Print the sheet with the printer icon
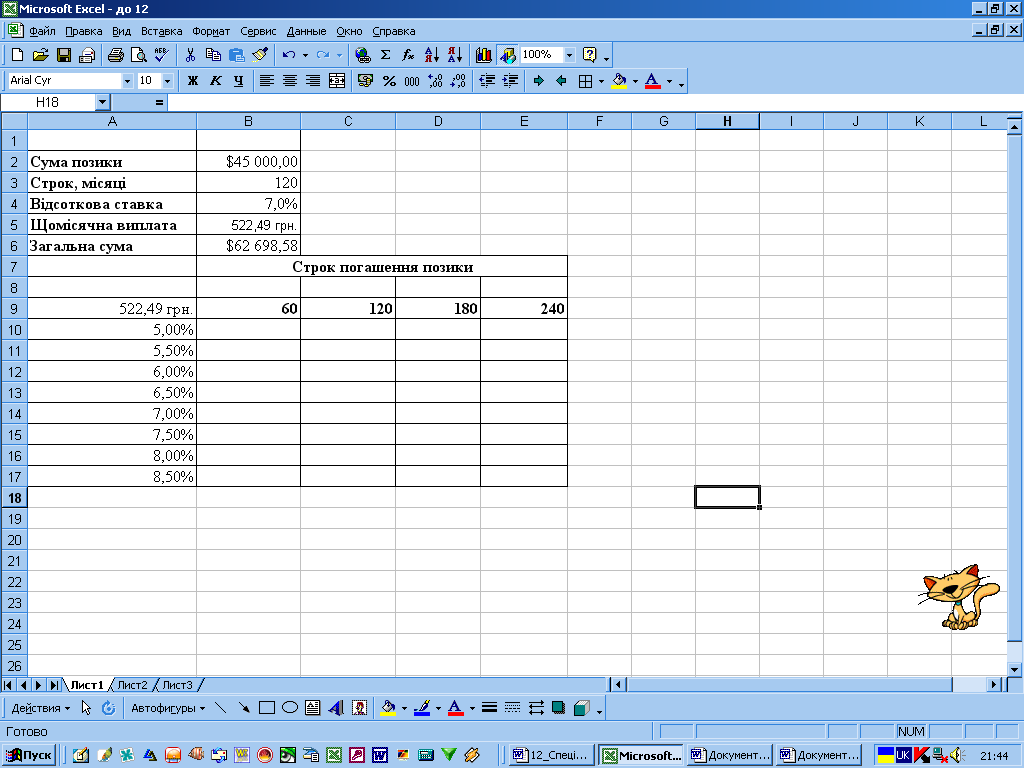The image size is (1024, 768). (x=116, y=55)
